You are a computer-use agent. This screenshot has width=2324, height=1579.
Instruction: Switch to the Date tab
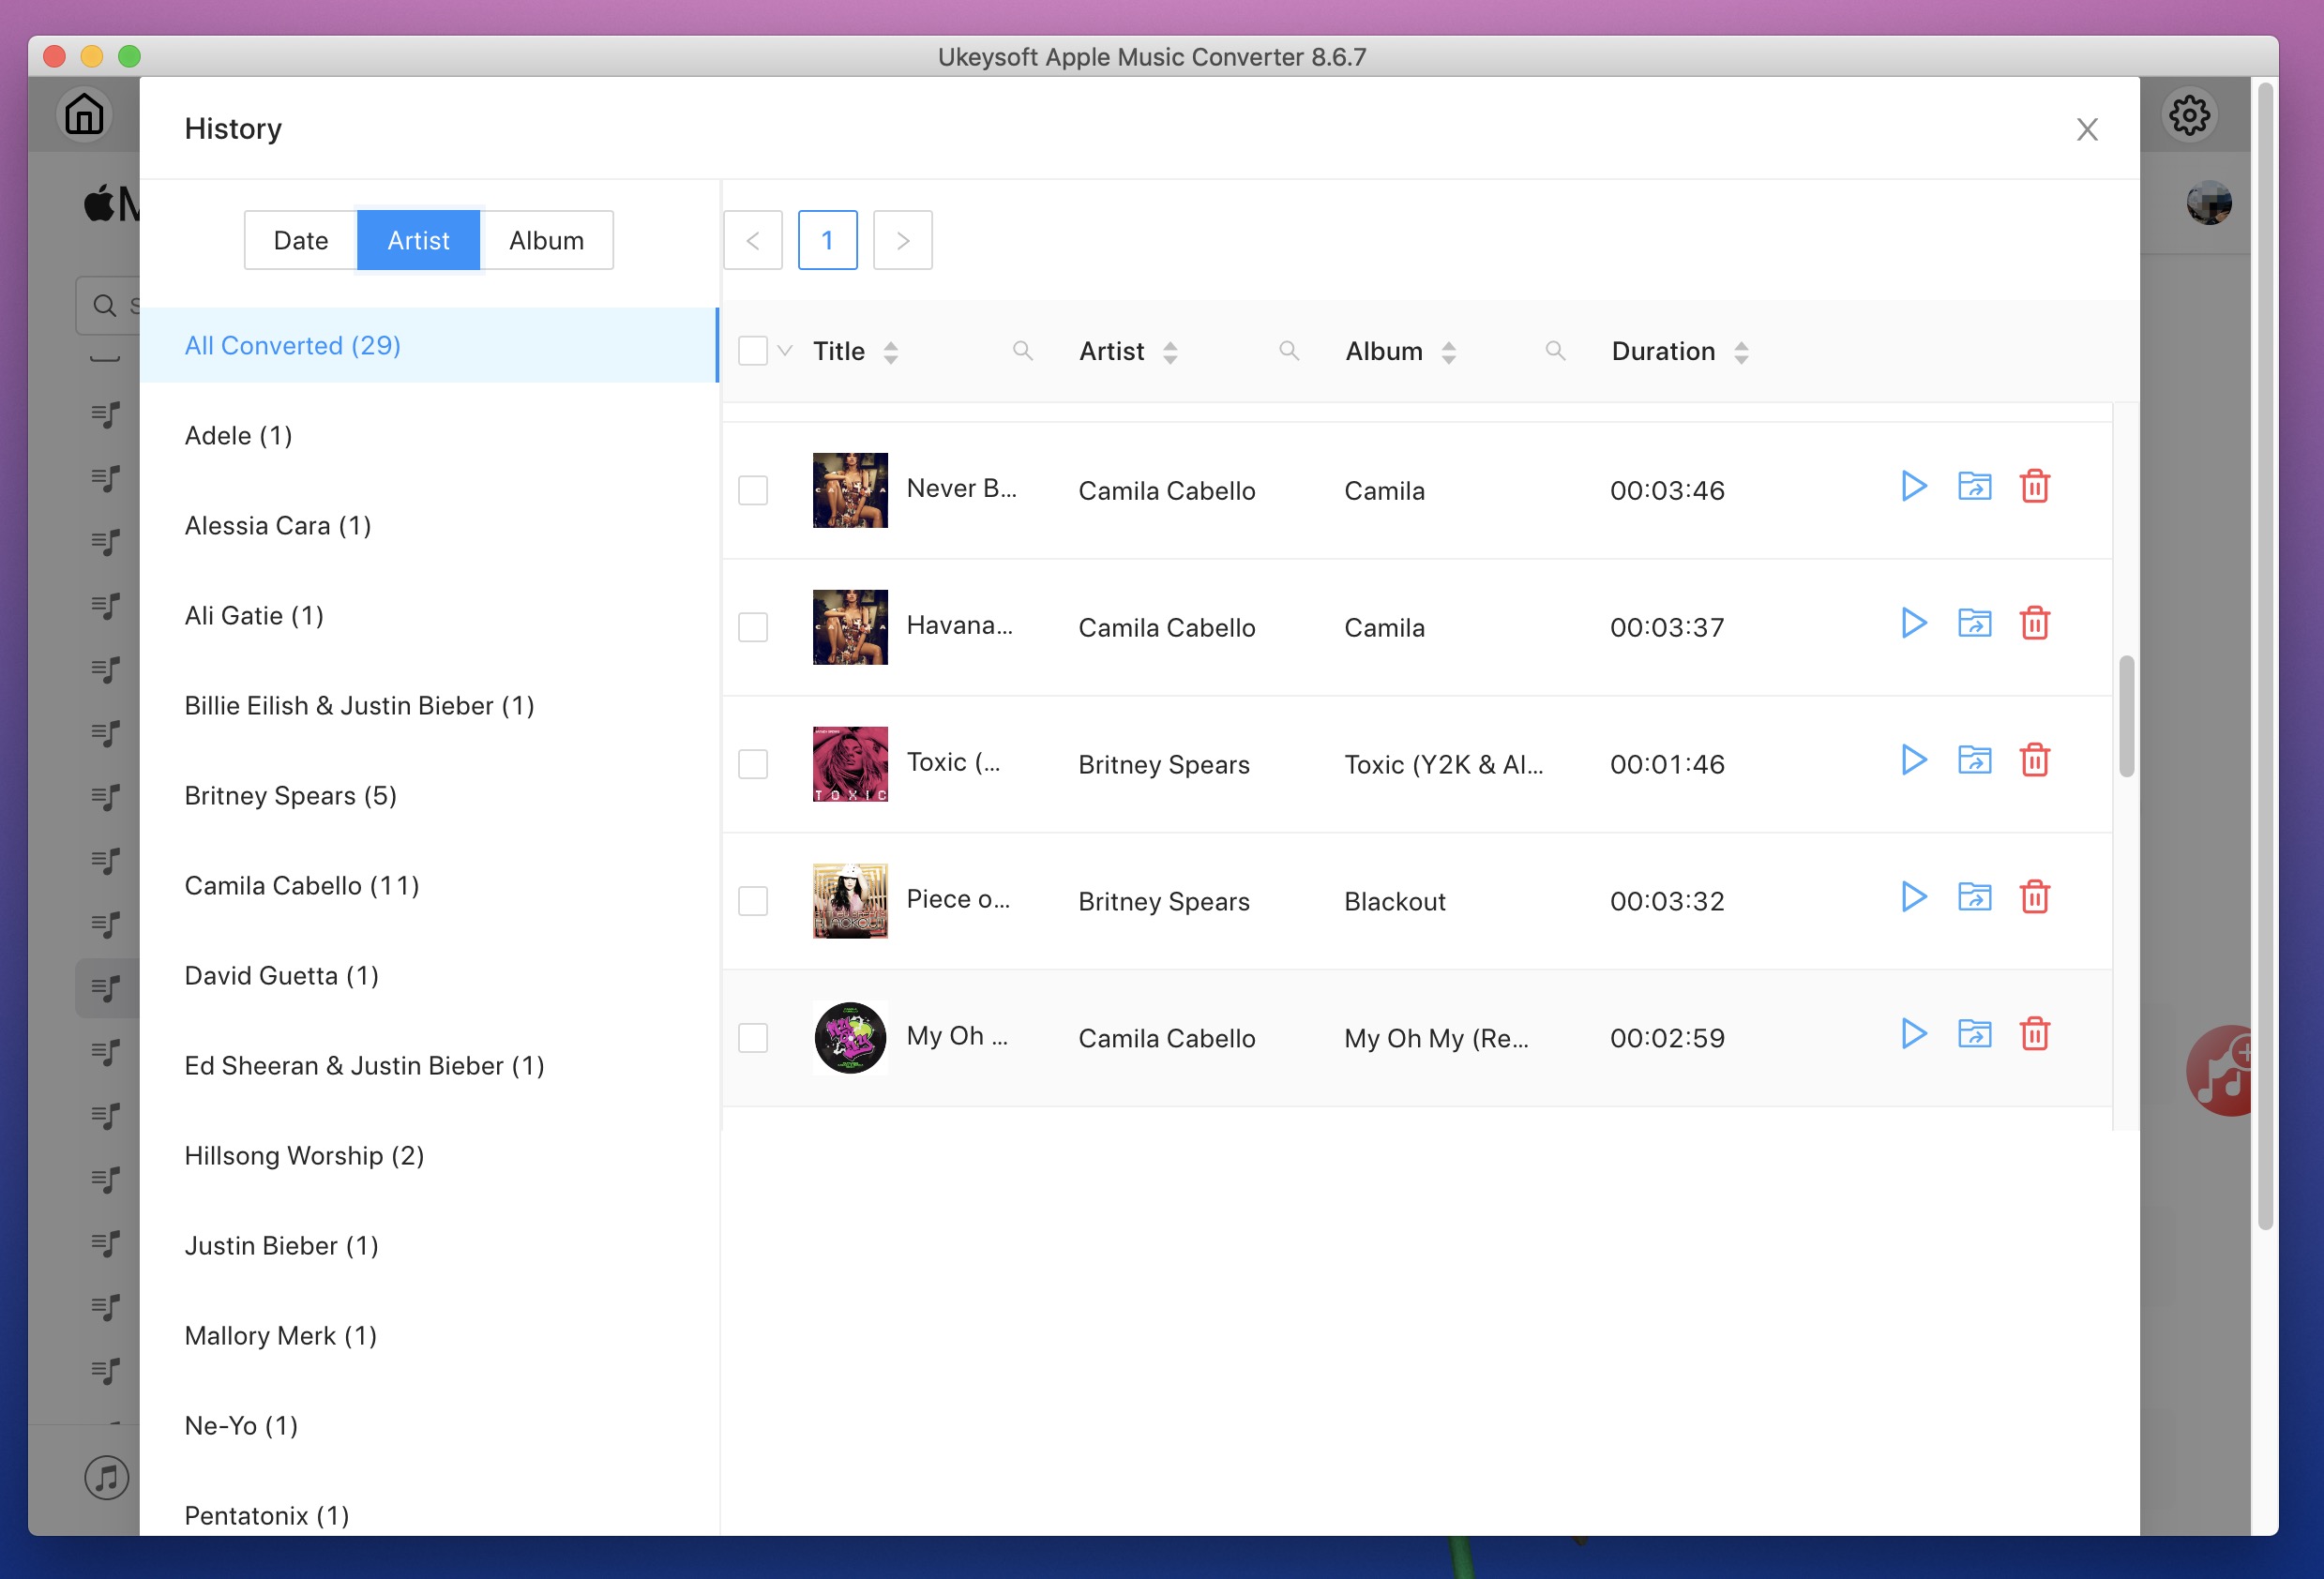coord(301,240)
